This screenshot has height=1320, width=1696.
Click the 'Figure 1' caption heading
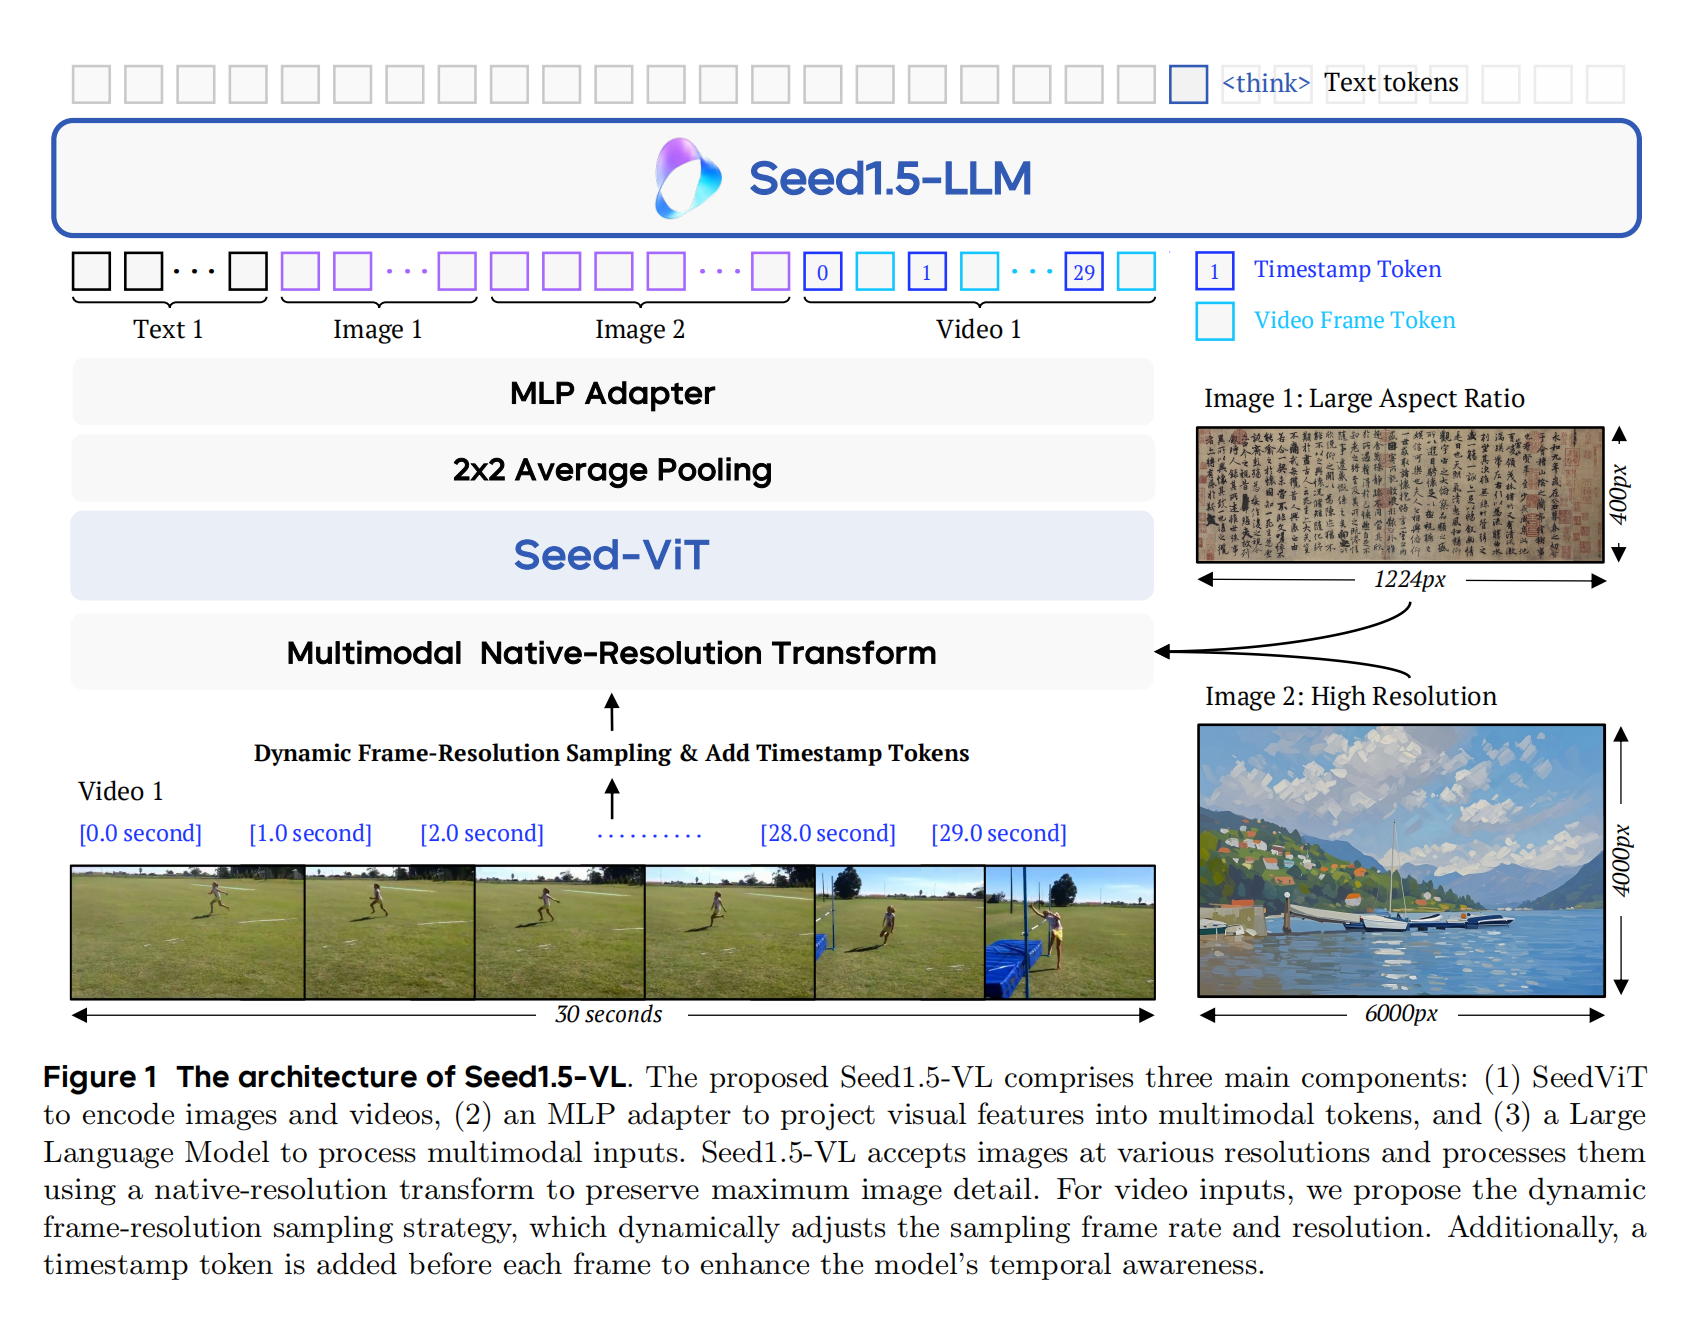click(x=100, y=1077)
